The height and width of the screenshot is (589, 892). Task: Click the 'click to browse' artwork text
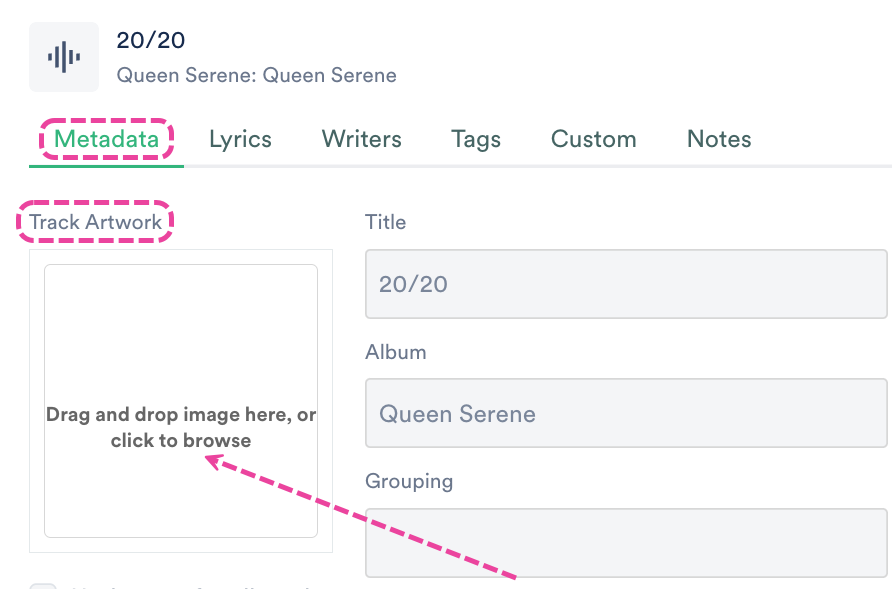tap(181, 440)
